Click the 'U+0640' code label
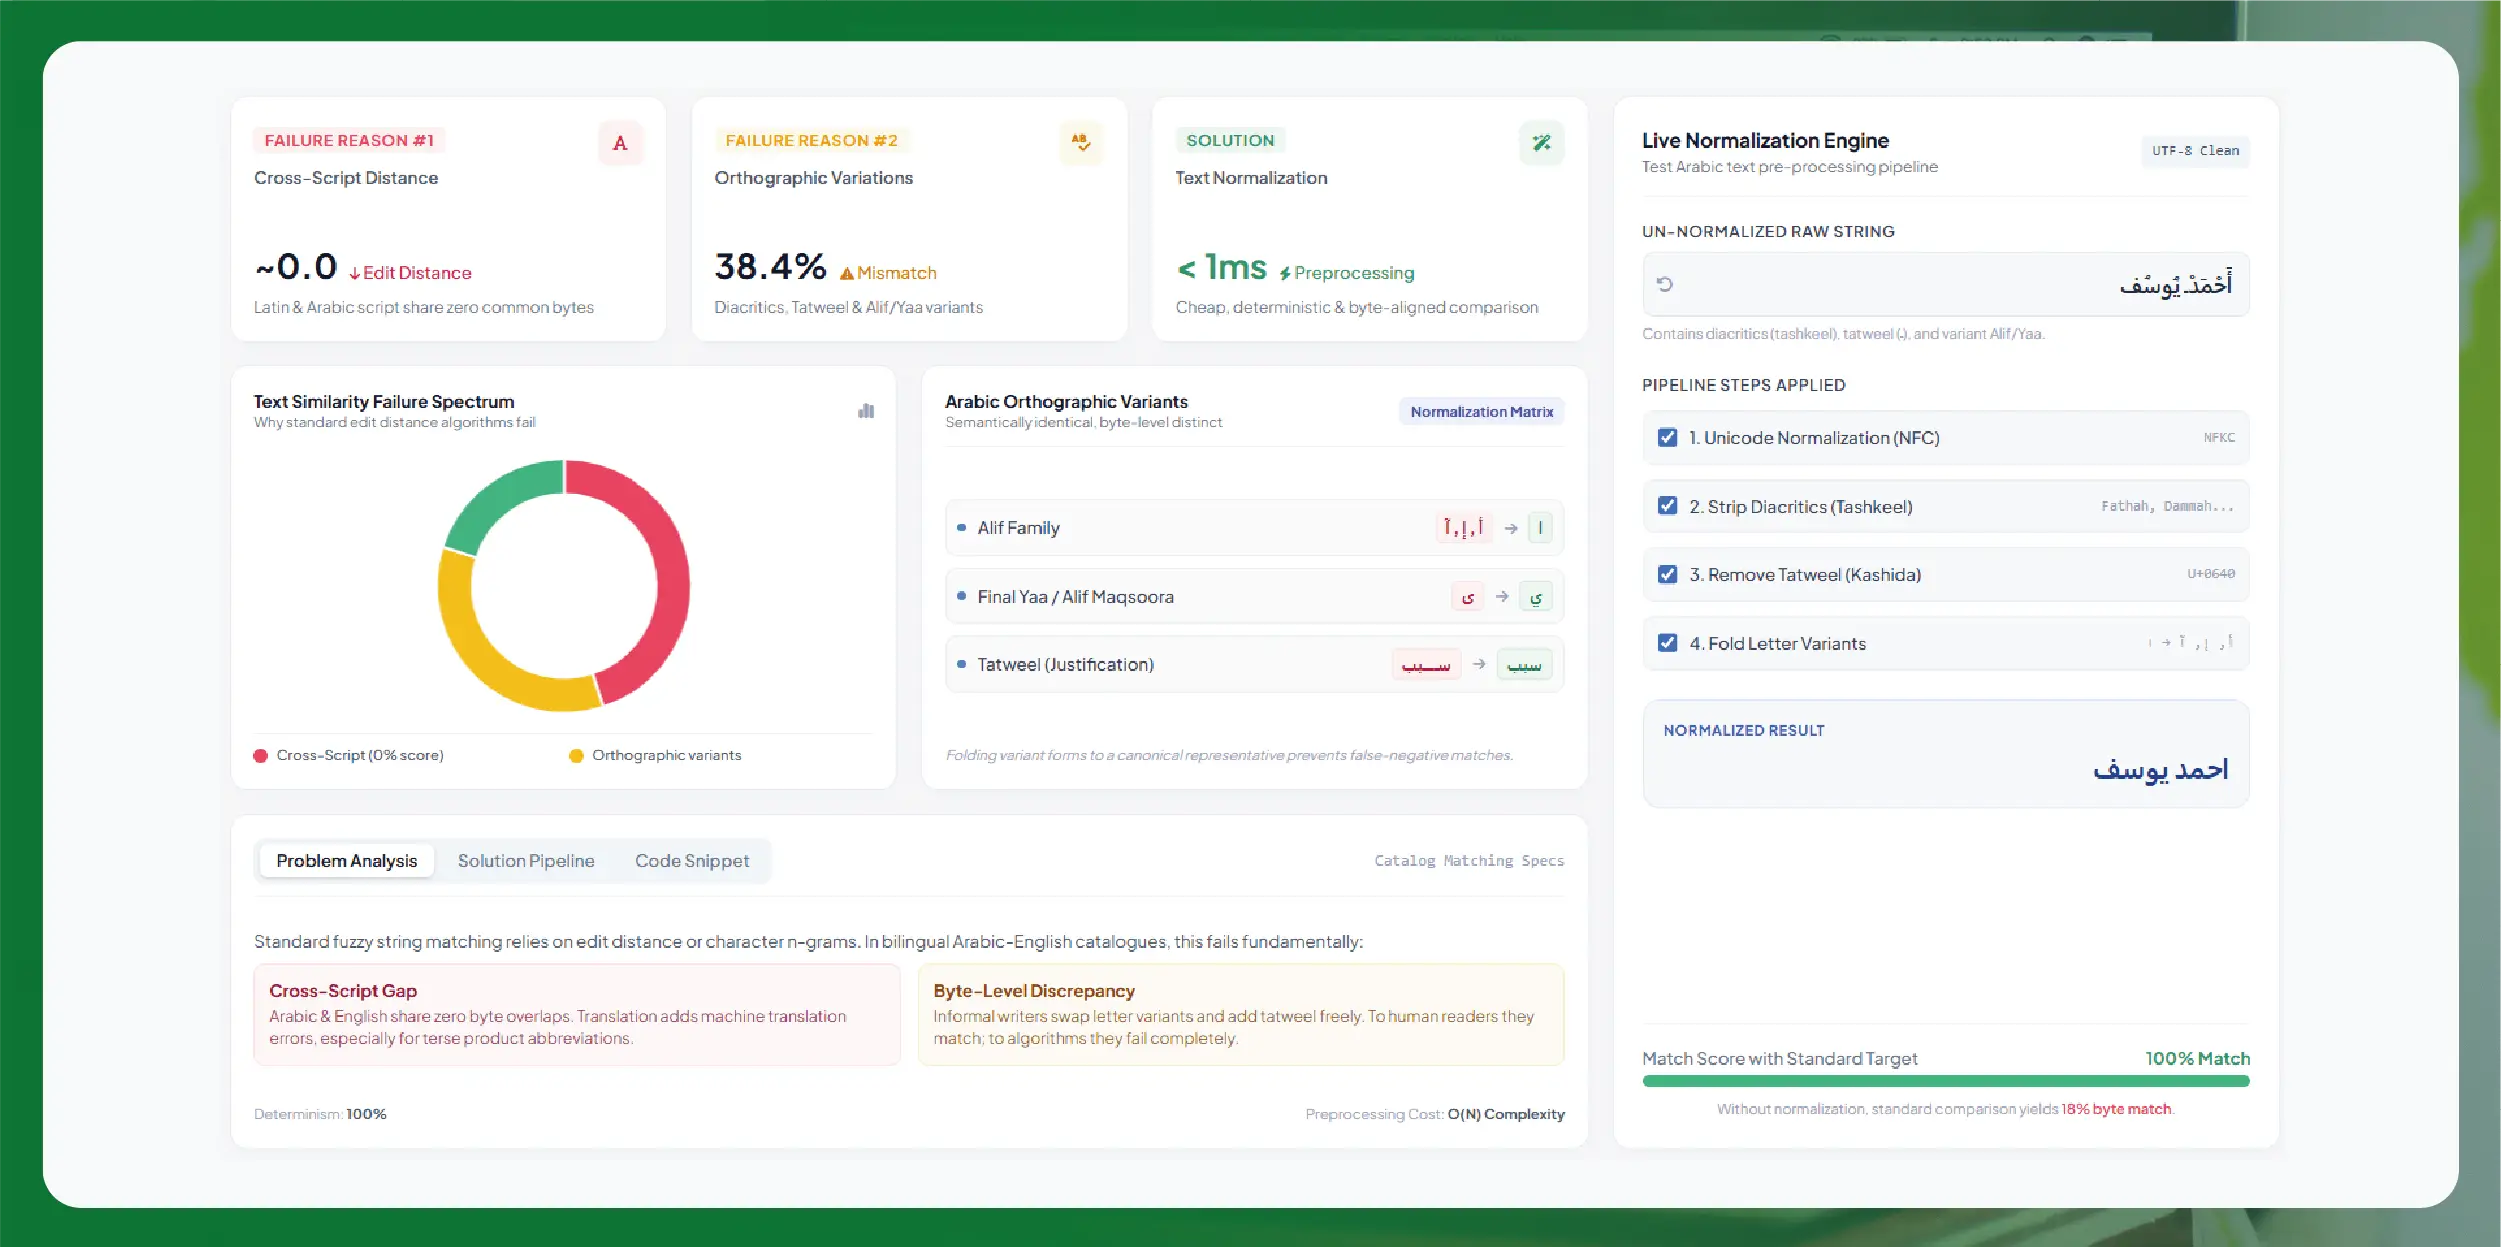This screenshot has height=1248, width=2501. click(x=2211, y=574)
